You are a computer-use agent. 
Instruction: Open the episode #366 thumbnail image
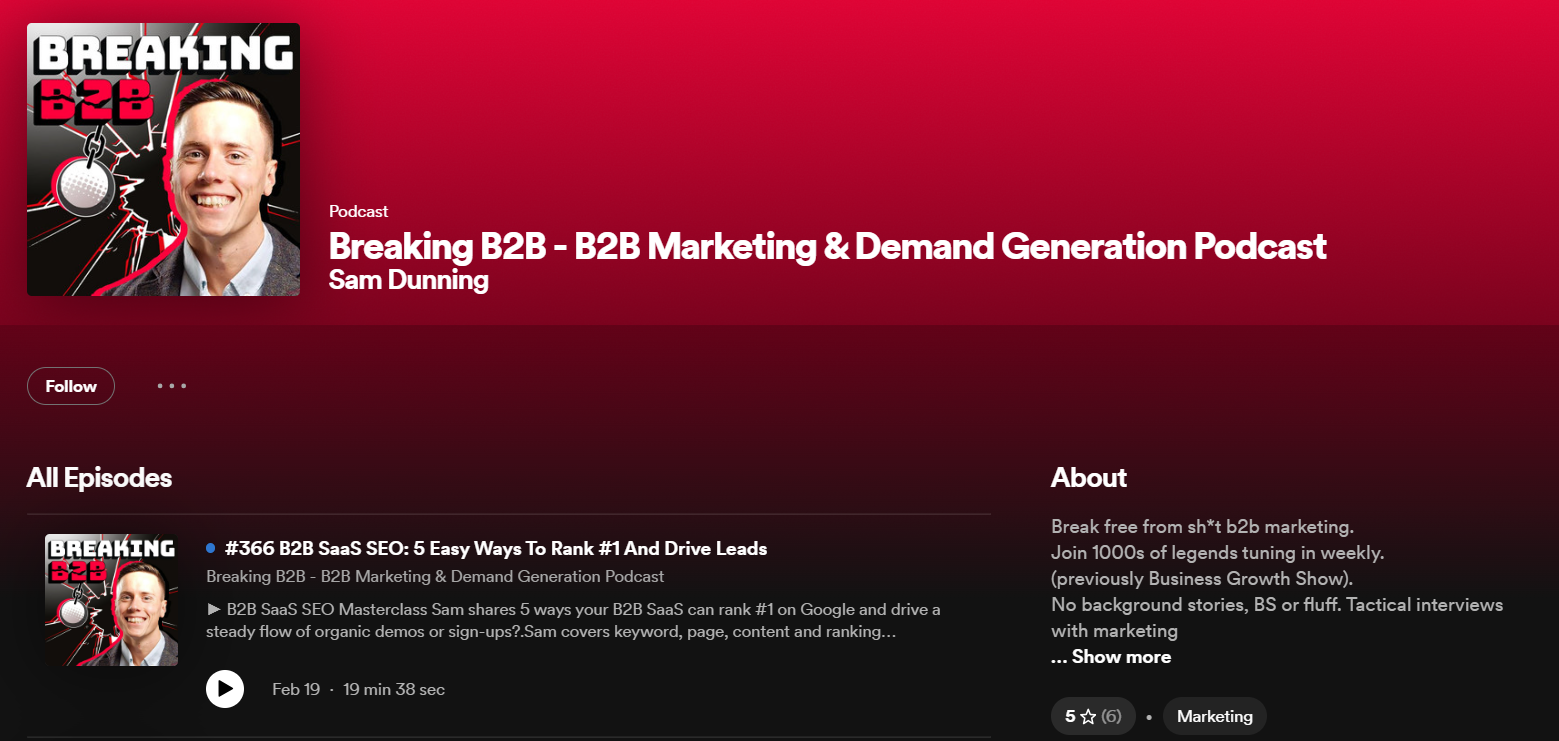(x=112, y=600)
